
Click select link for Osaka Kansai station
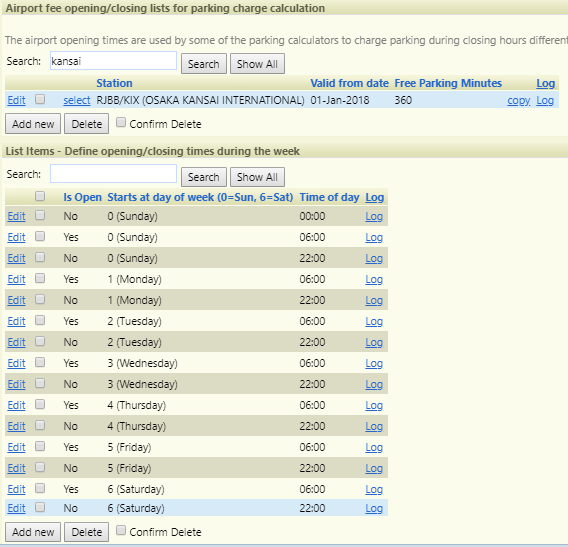pyautogui.click(x=77, y=100)
